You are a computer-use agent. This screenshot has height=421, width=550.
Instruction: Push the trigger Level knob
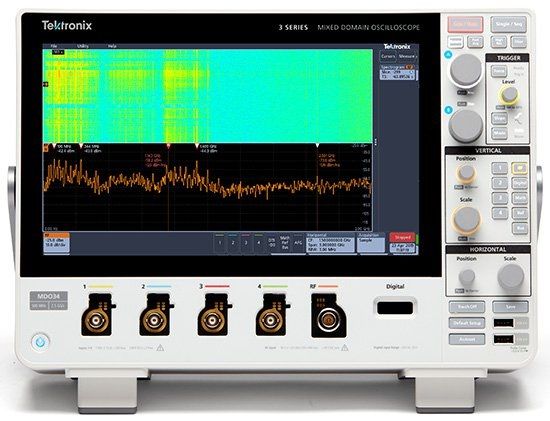pyautogui.click(x=509, y=94)
